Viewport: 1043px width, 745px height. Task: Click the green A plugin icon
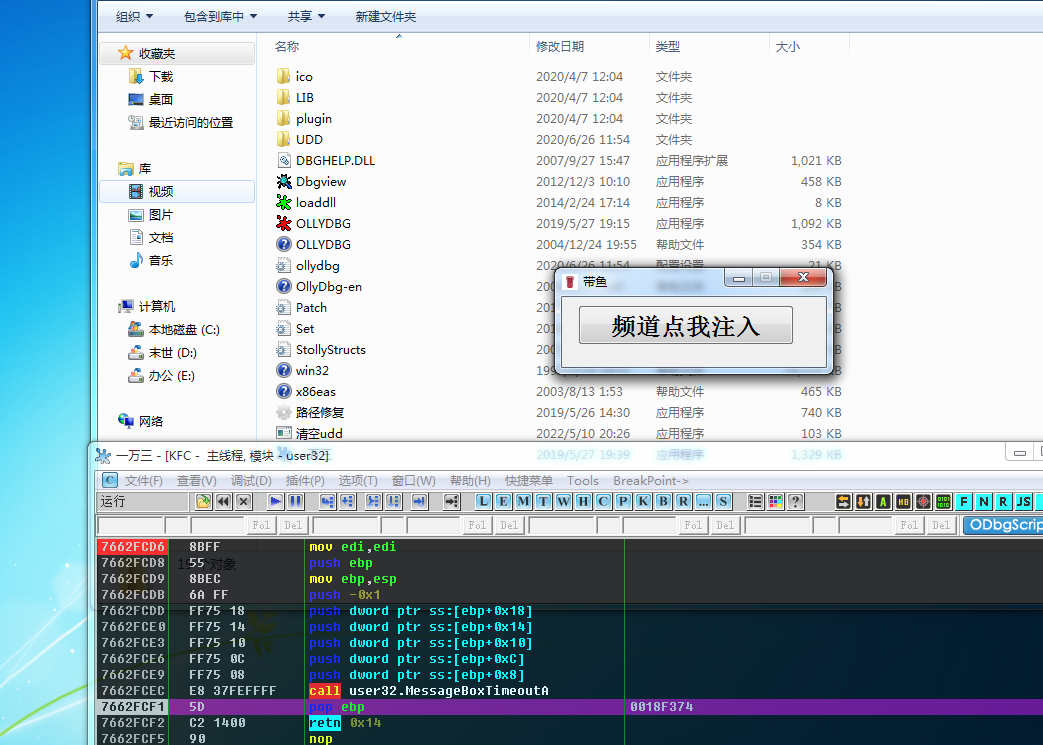click(883, 501)
